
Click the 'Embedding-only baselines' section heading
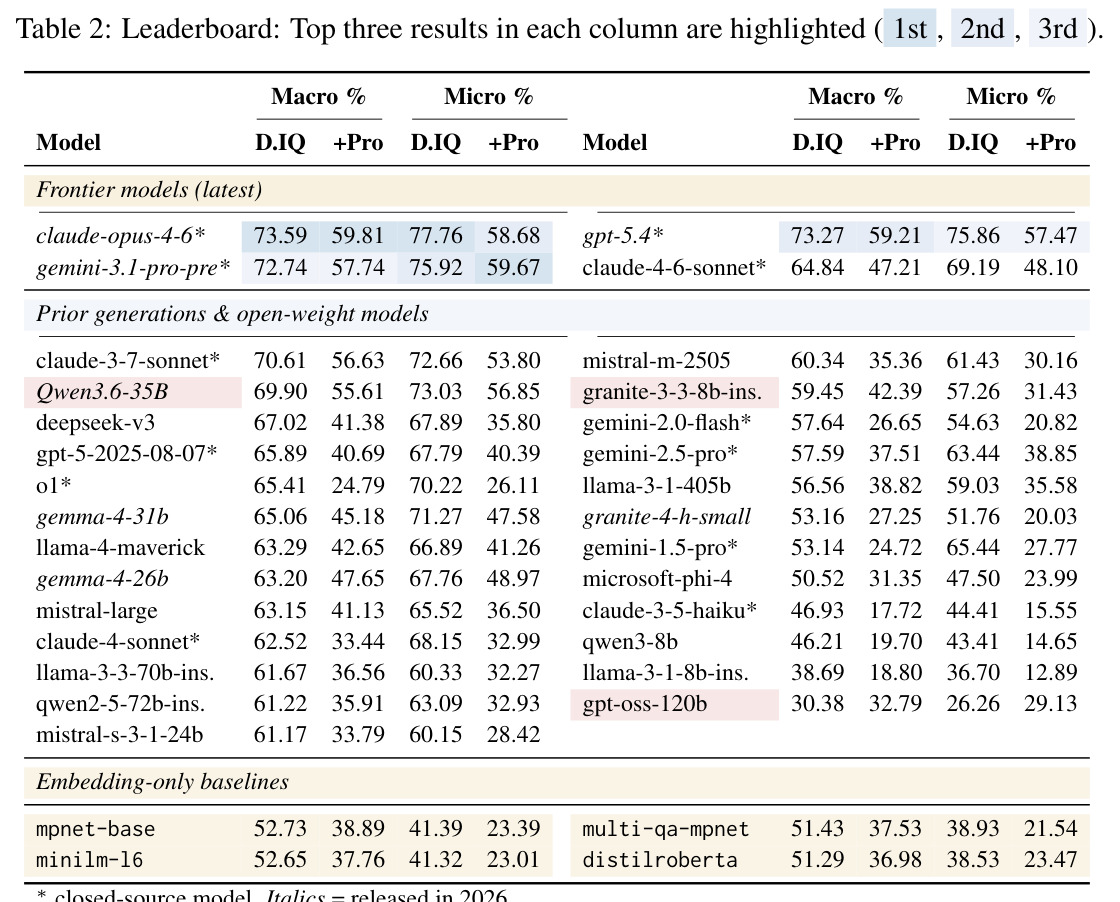coord(162,782)
